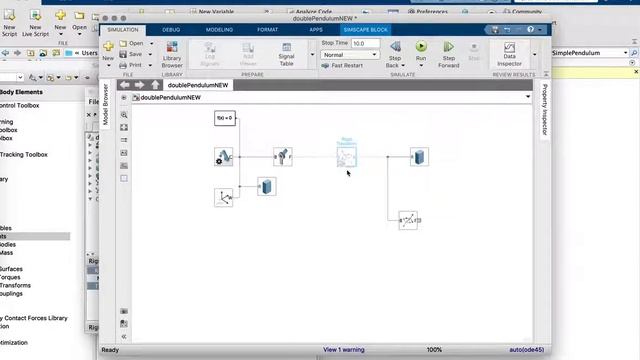Click Open in Simulink File section
The width and height of the screenshot is (640, 360).
point(131,43)
